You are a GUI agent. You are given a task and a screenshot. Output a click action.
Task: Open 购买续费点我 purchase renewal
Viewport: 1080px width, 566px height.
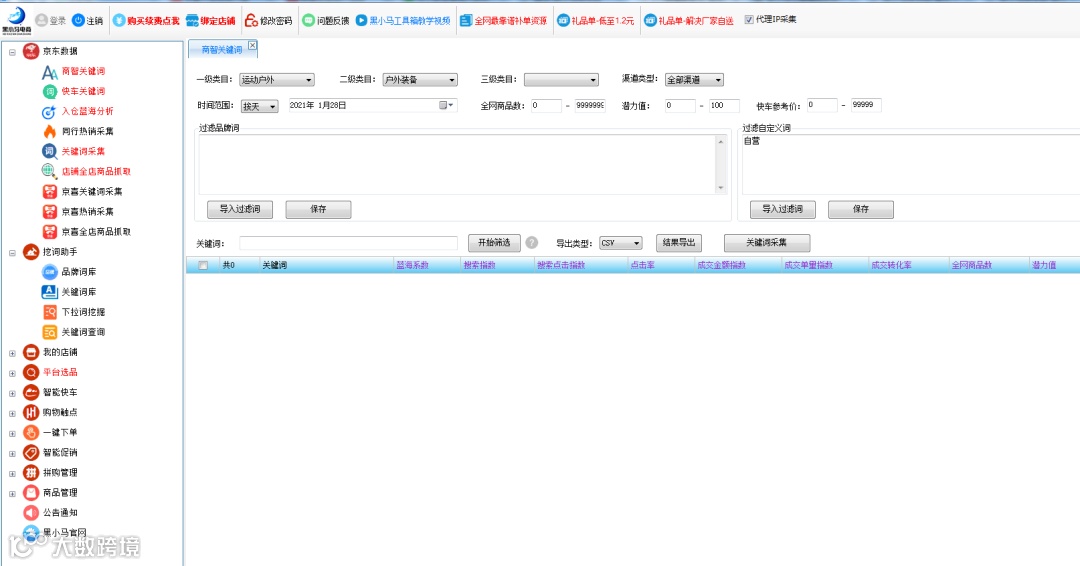146,21
